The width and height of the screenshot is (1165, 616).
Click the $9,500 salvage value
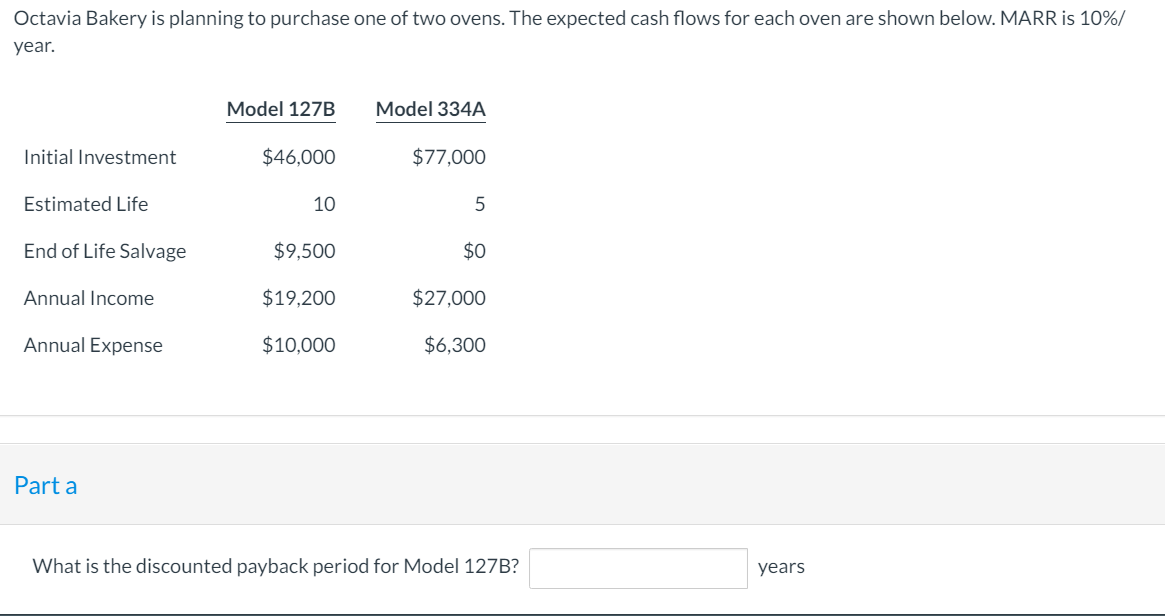pos(304,251)
